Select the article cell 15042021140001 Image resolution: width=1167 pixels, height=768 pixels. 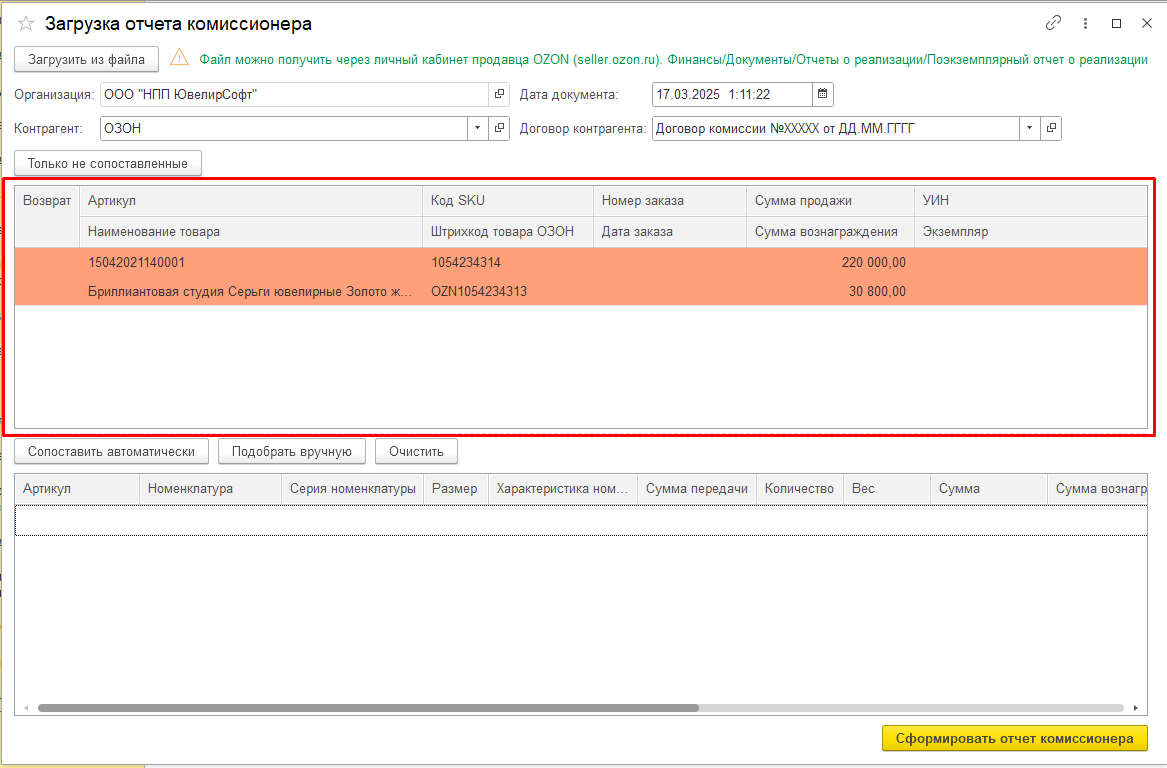tap(251, 262)
